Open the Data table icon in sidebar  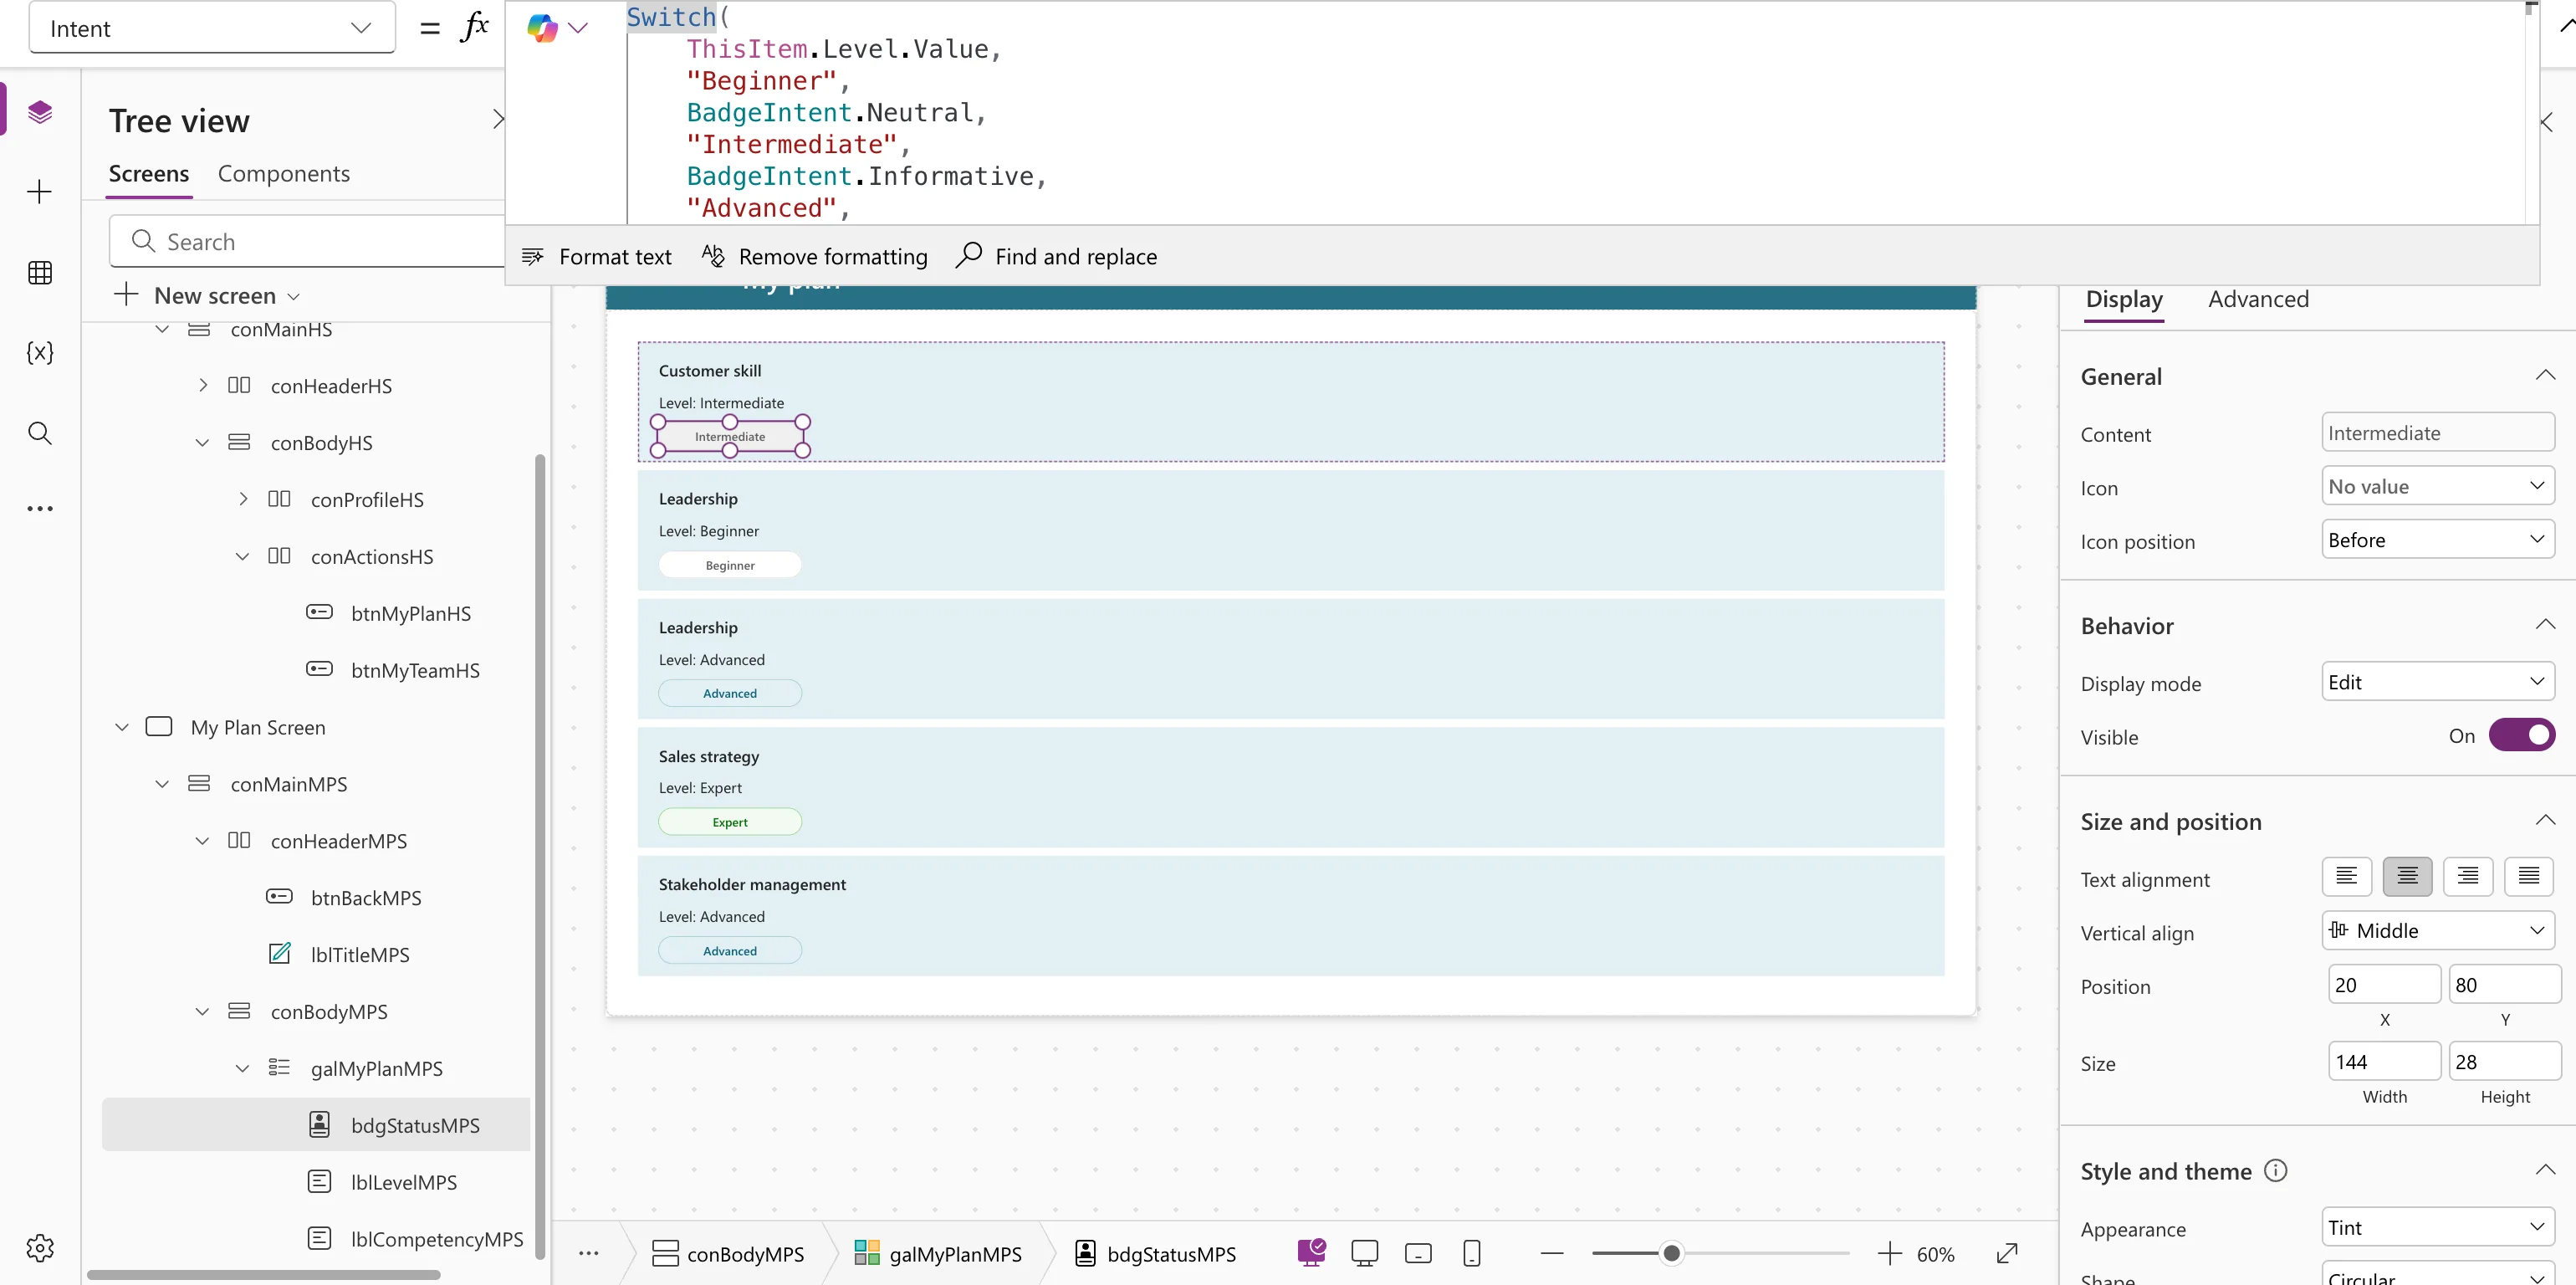click(40, 272)
